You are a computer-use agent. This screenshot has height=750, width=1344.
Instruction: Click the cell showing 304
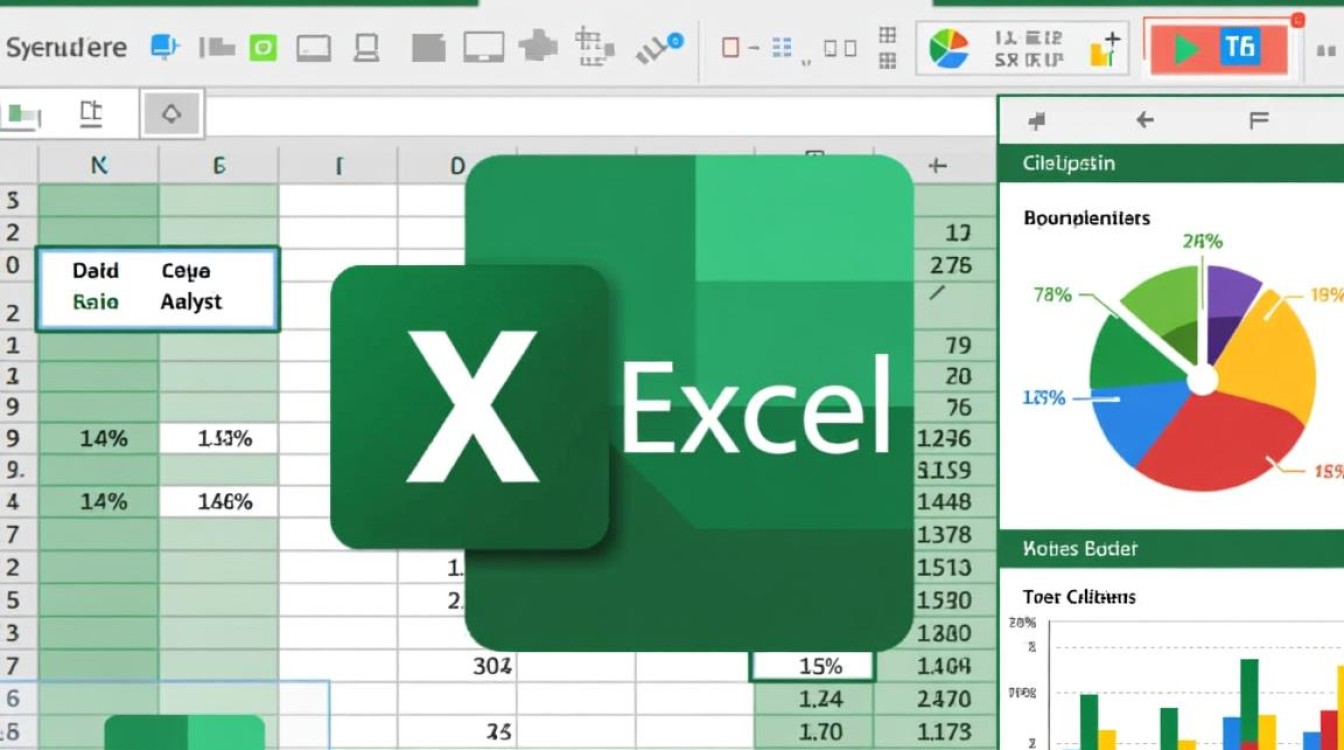[458, 666]
